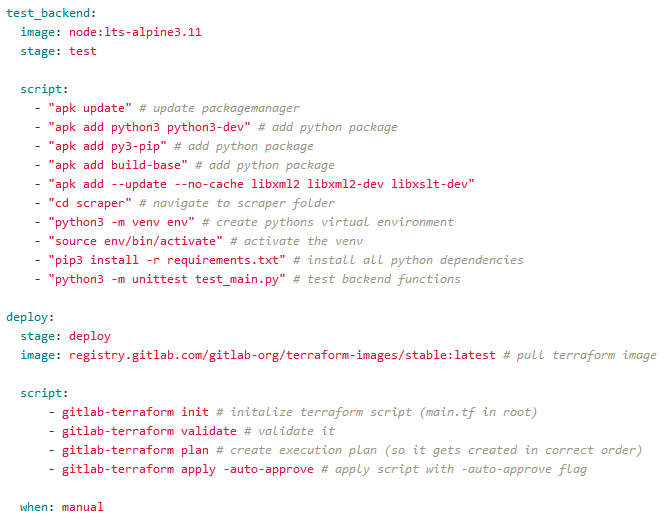Click the "when: manual" line

61,507
